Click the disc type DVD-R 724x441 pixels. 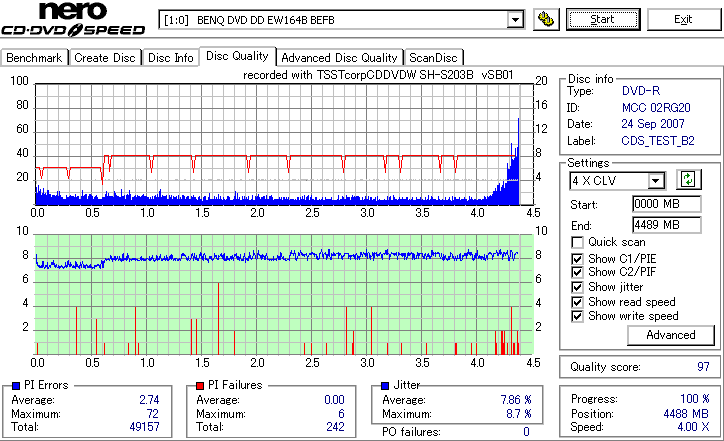pyautogui.click(x=641, y=91)
